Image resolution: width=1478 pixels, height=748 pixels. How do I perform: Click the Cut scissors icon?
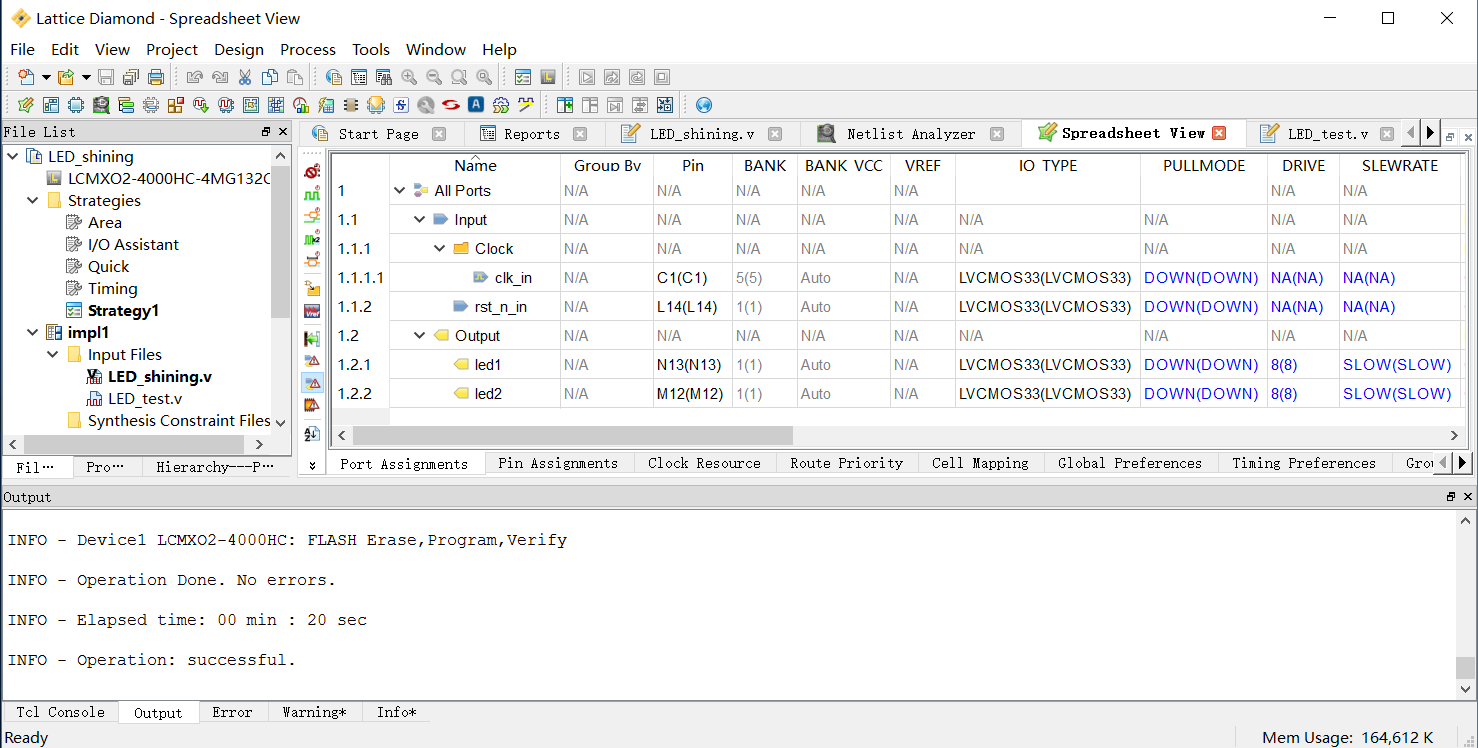pyautogui.click(x=245, y=77)
